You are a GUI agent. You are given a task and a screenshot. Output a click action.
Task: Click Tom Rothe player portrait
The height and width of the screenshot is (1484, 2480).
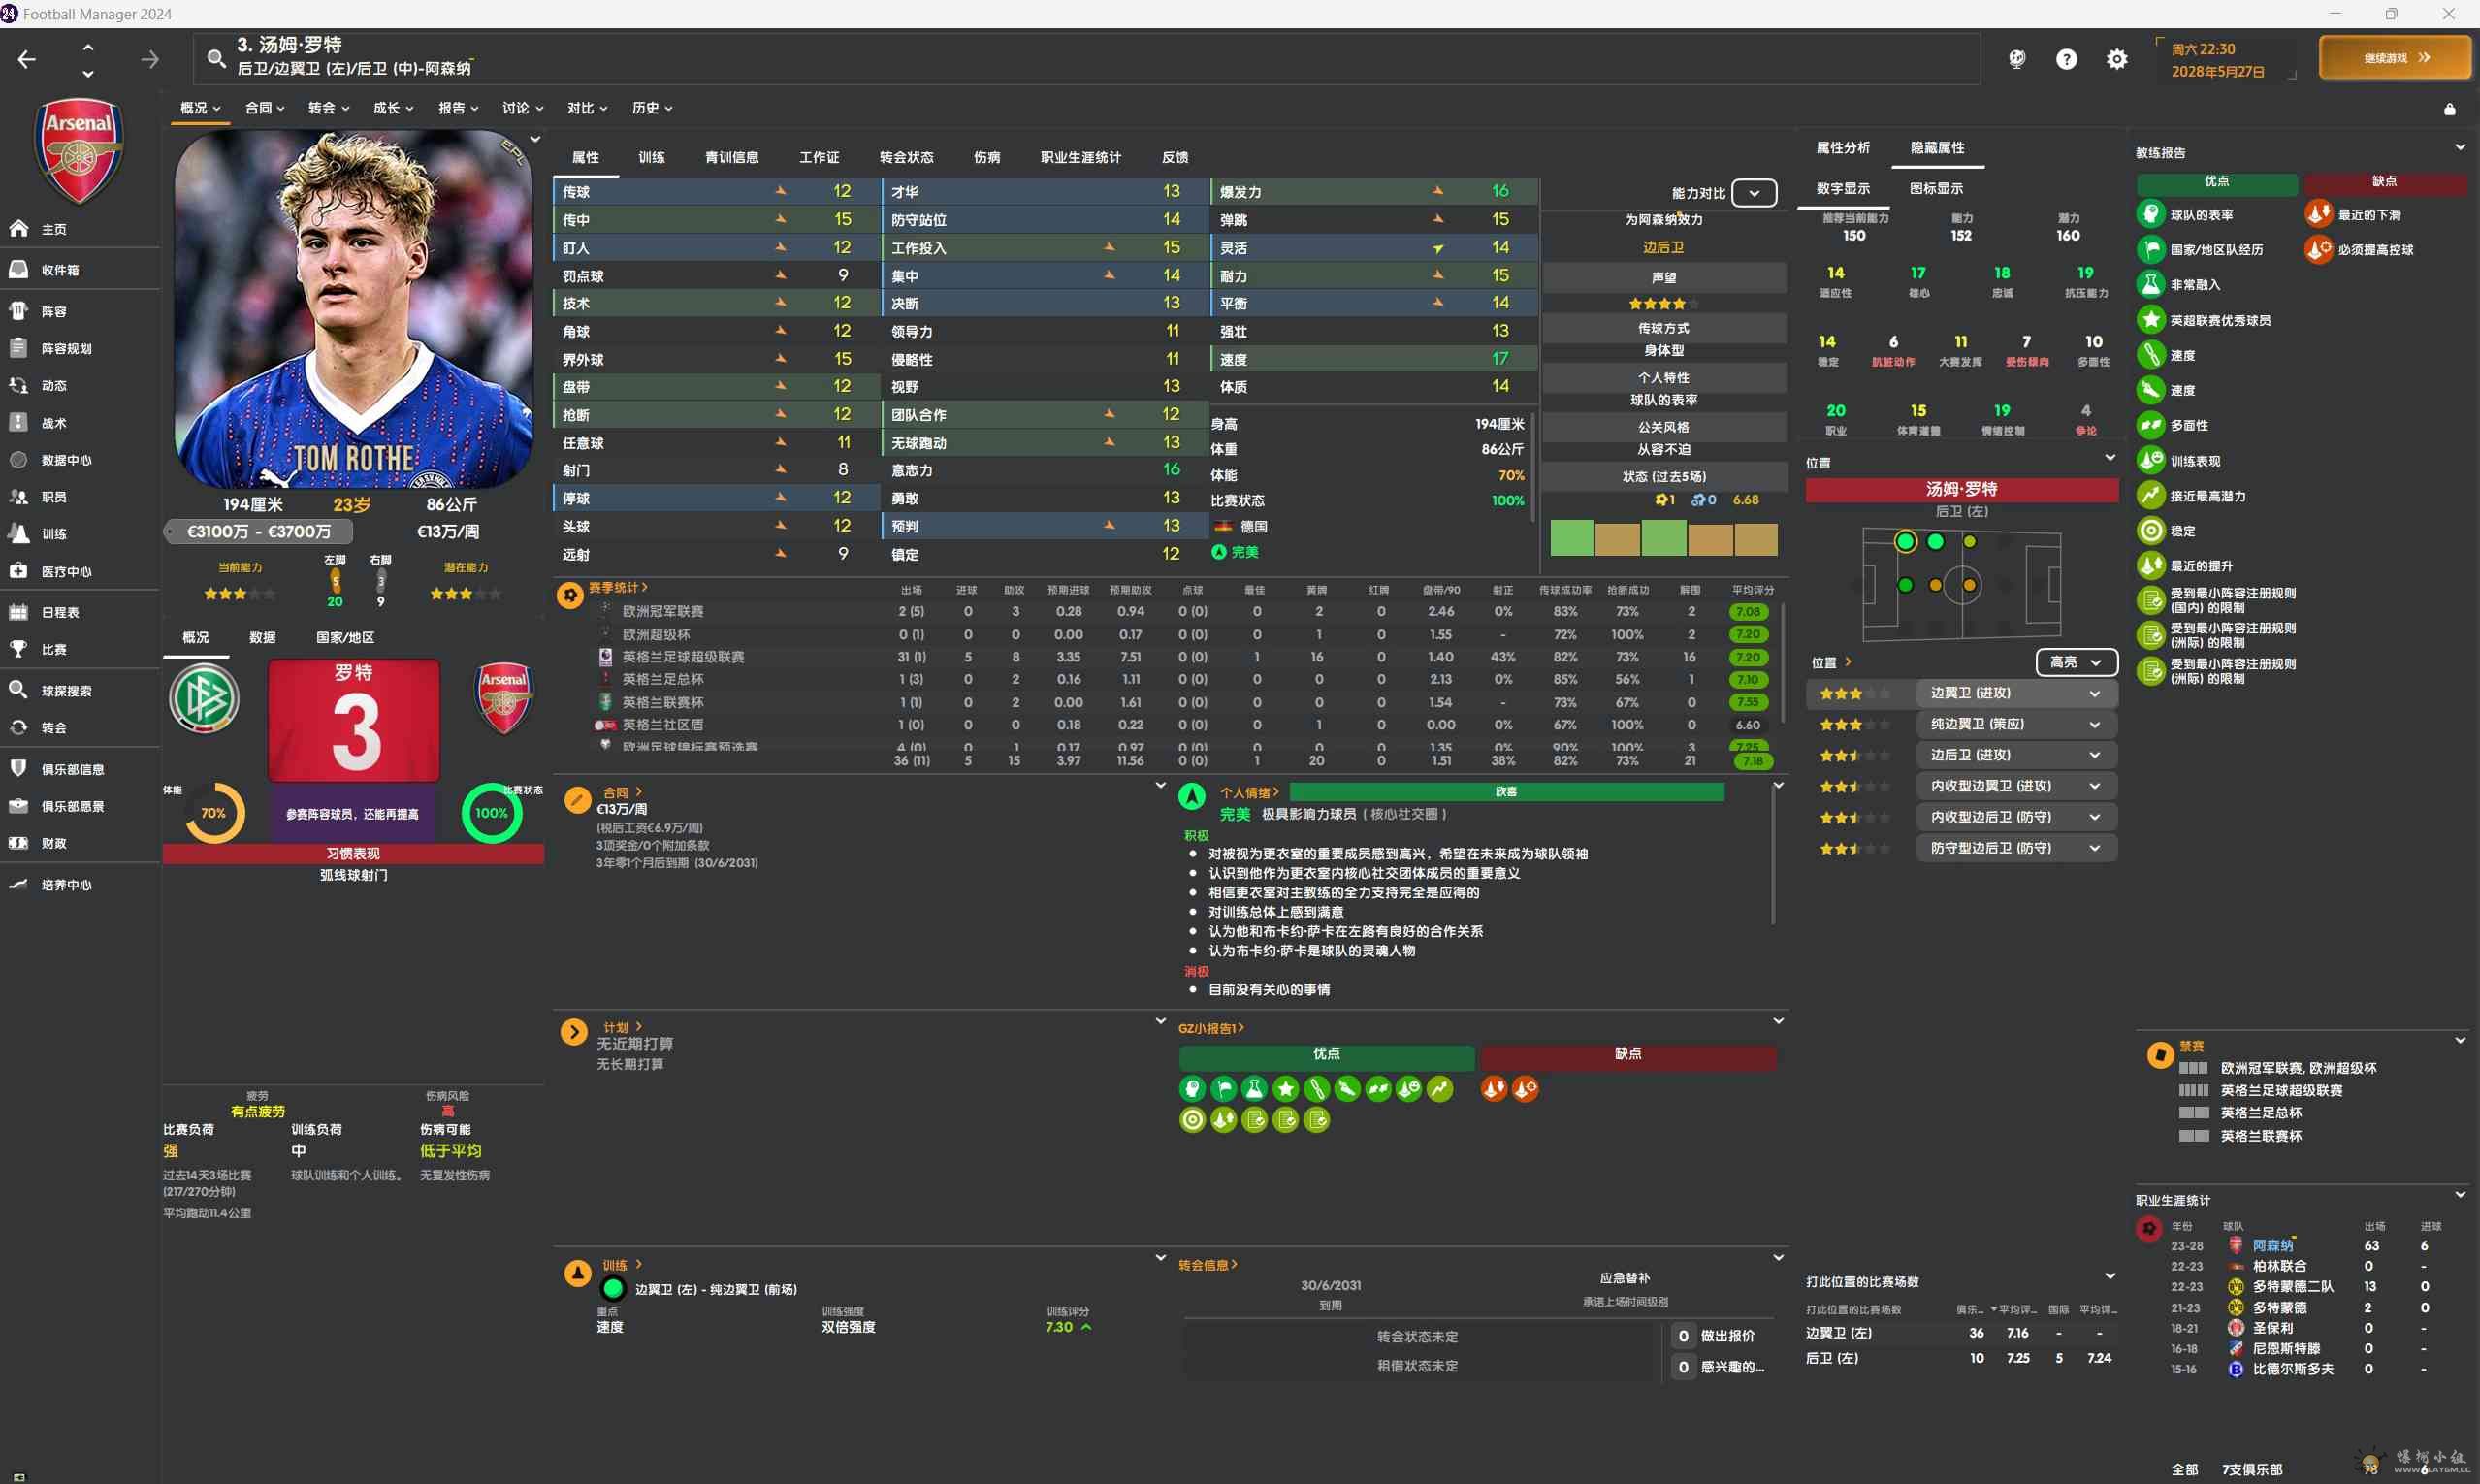[x=353, y=309]
